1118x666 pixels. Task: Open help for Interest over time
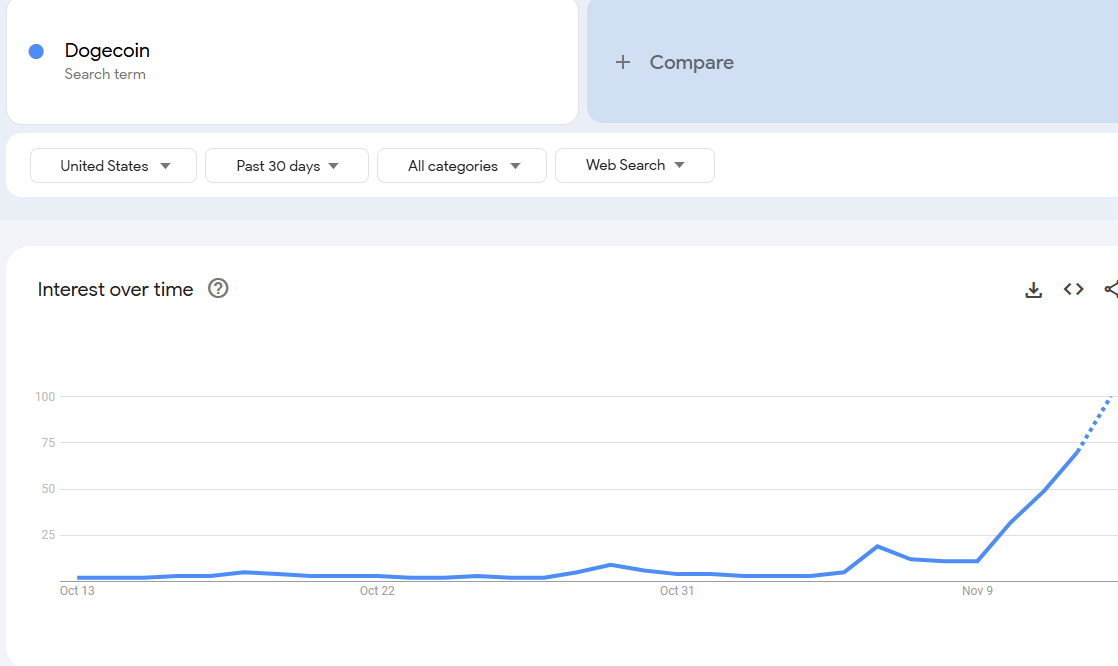(x=217, y=289)
